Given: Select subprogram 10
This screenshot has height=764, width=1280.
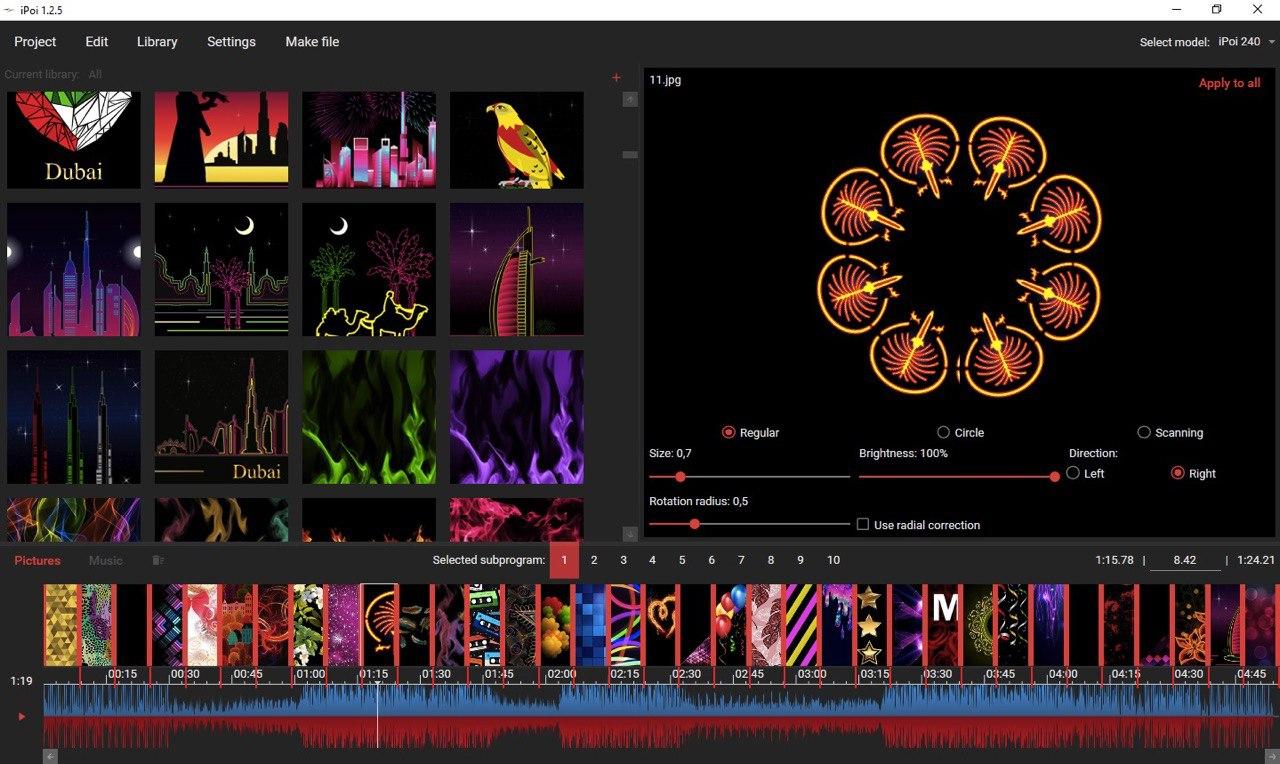Looking at the screenshot, I should pos(833,560).
